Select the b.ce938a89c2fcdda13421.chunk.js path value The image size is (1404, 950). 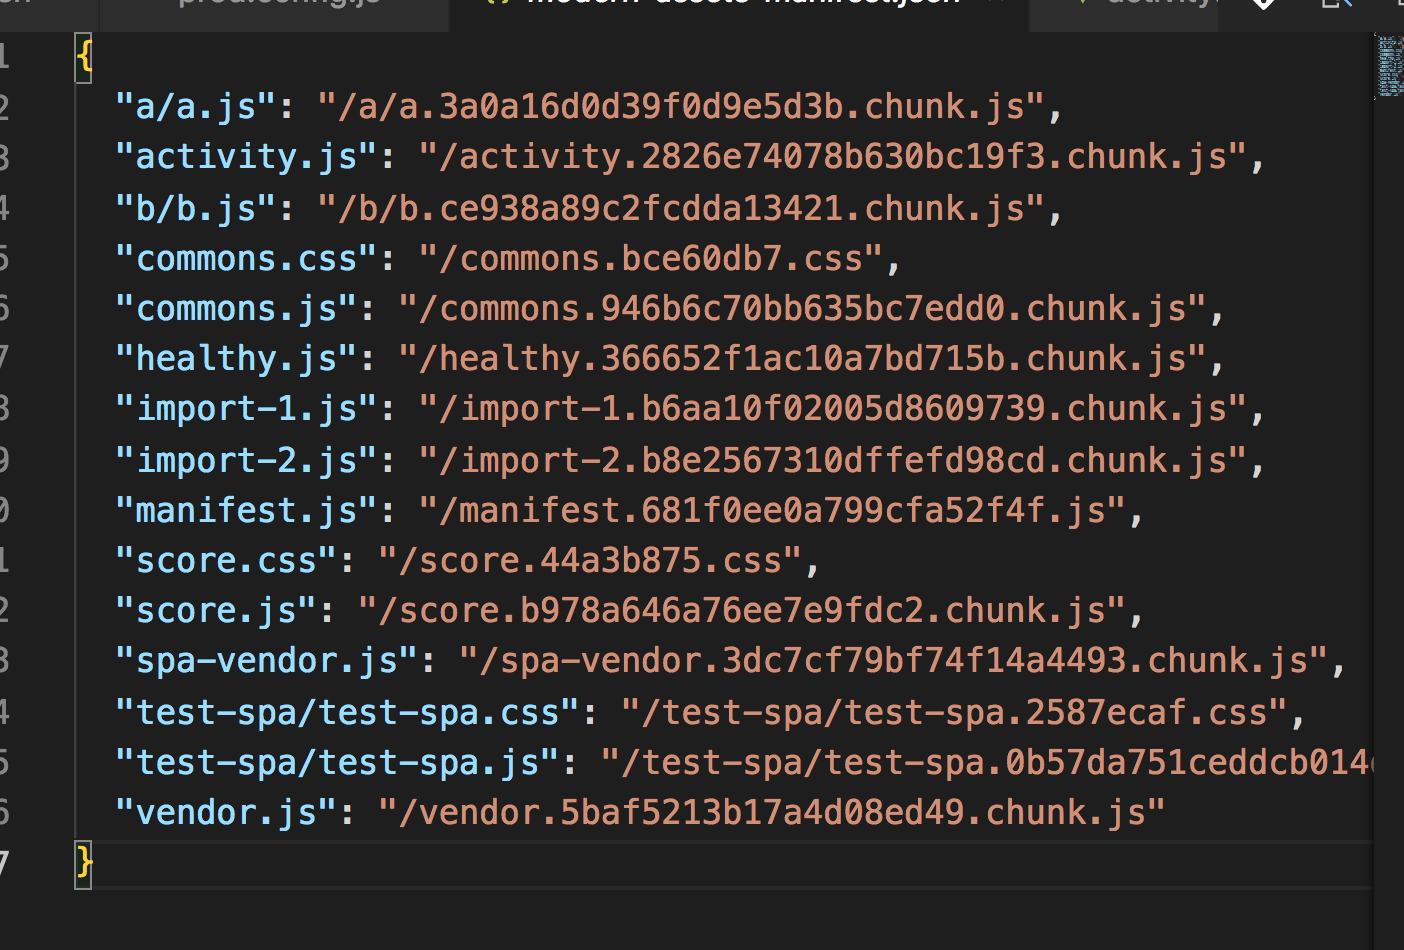coord(682,208)
